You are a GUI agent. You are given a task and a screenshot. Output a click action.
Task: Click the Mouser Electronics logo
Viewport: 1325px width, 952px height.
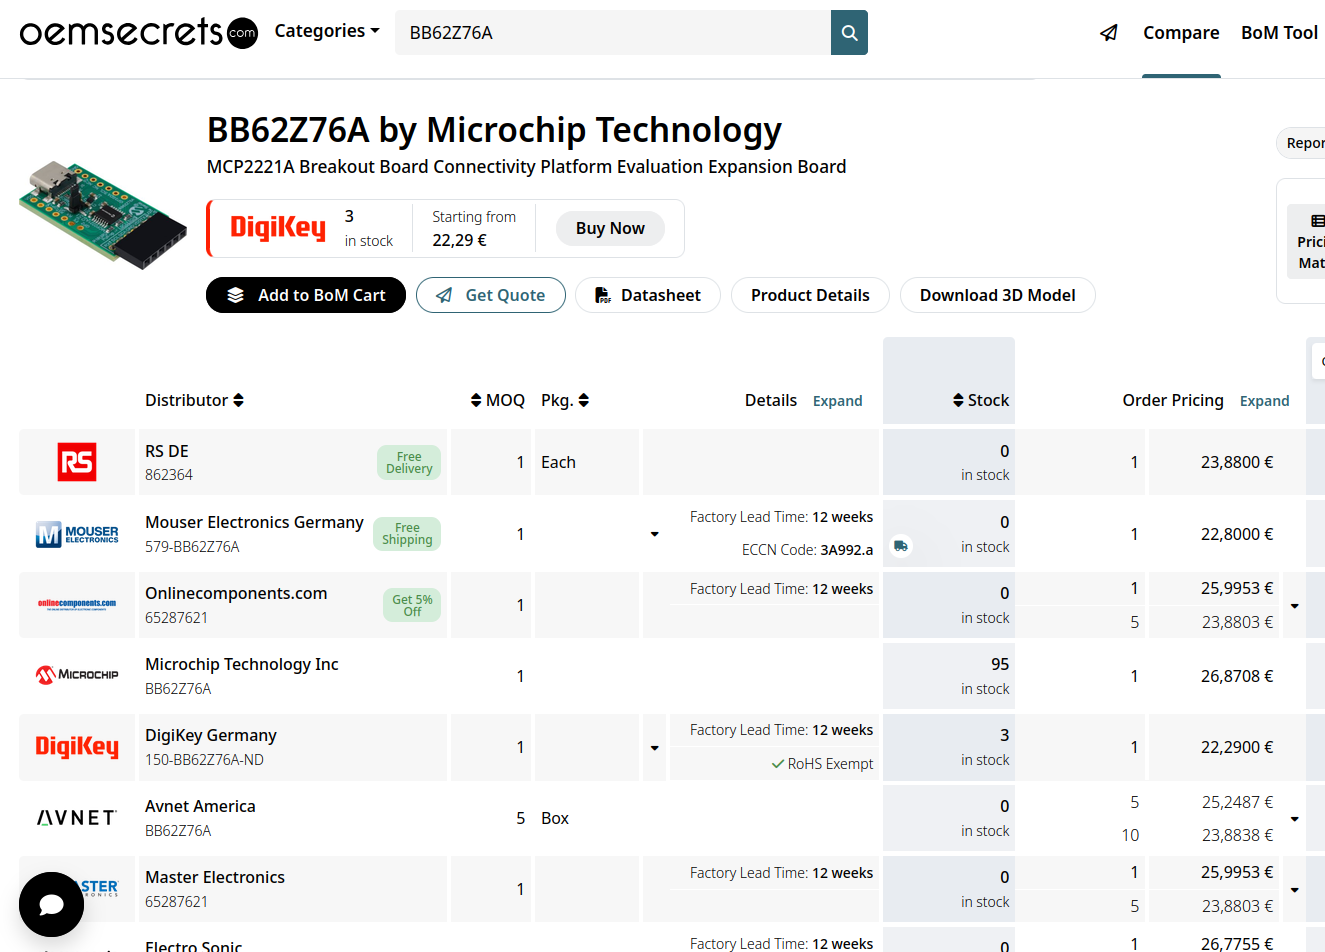(x=77, y=534)
